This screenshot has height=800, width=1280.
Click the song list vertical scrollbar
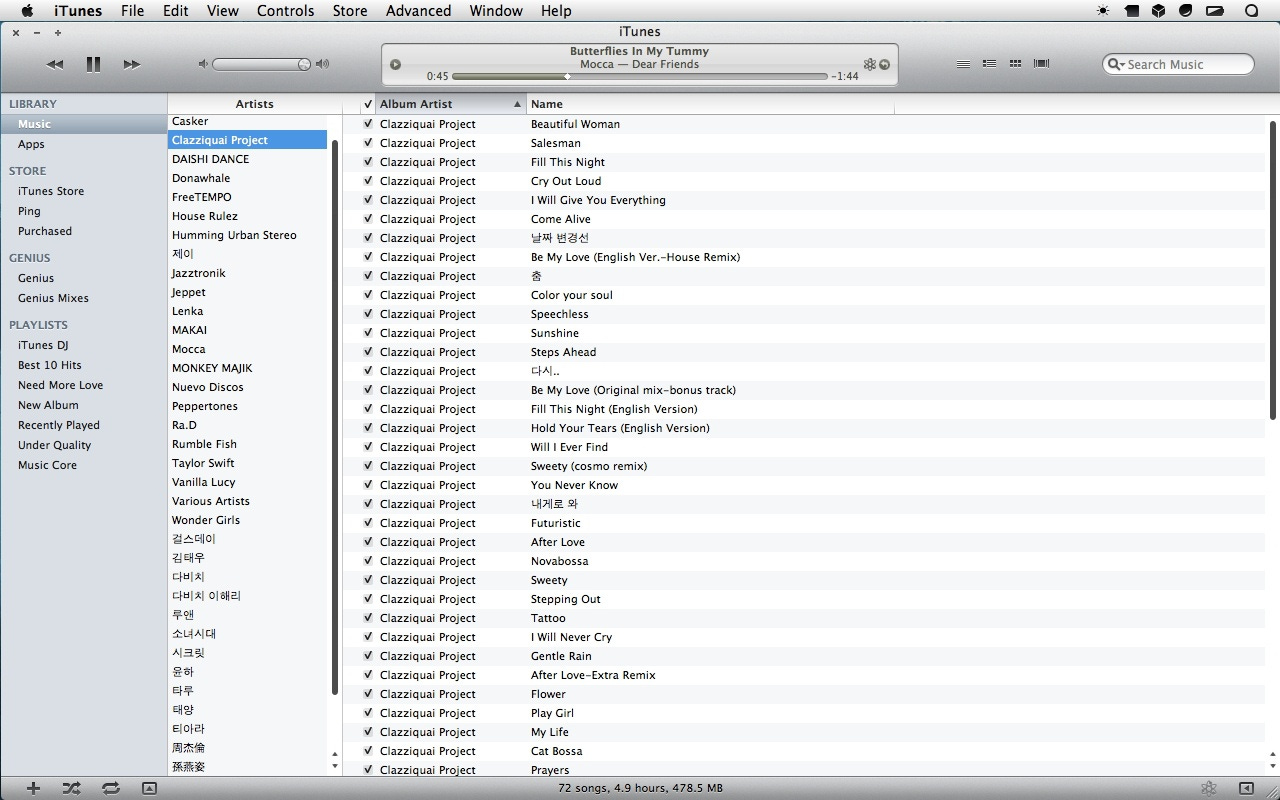coord(1272,270)
